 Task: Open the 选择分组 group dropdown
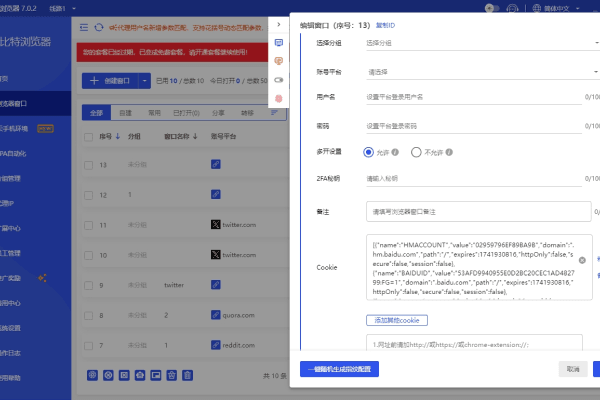click(483, 43)
